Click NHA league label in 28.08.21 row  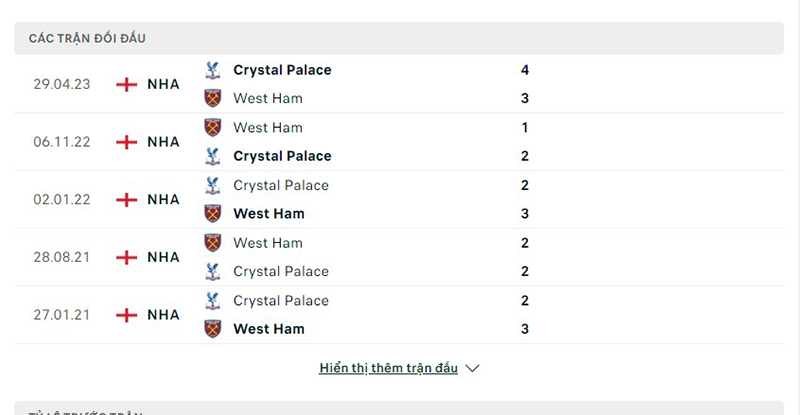163,257
